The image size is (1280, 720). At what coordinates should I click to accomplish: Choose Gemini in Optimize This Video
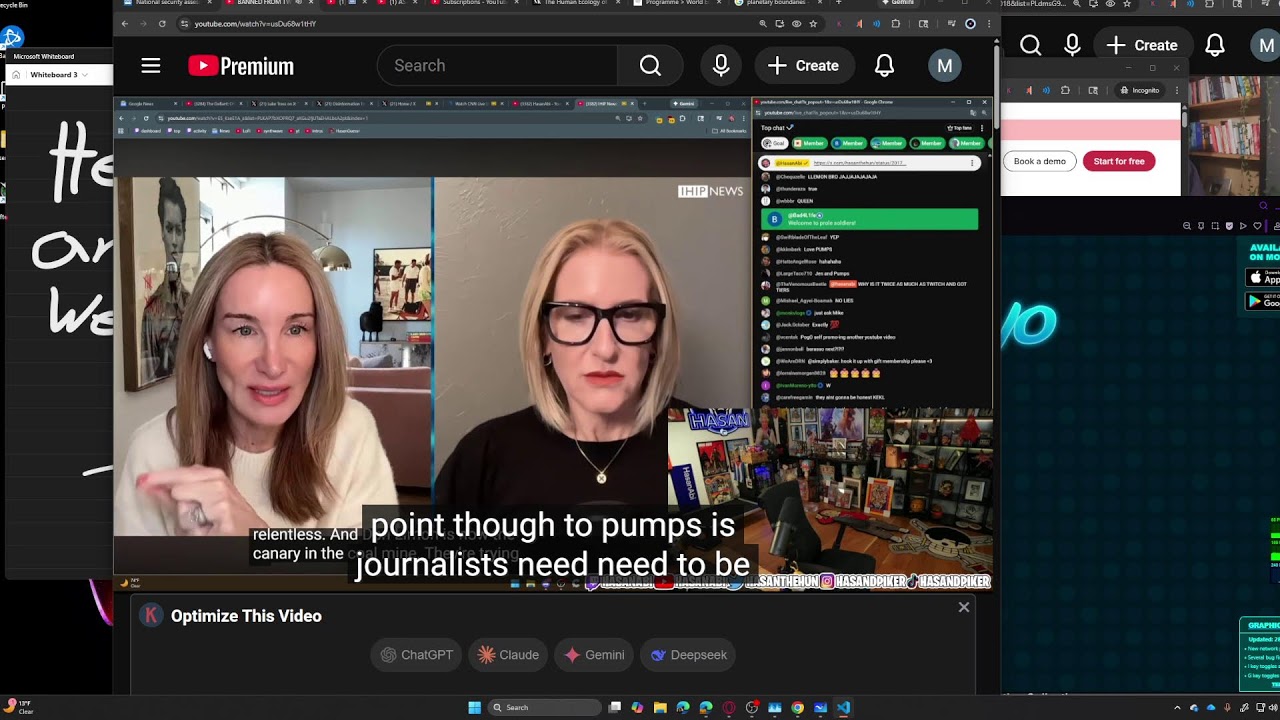point(594,655)
